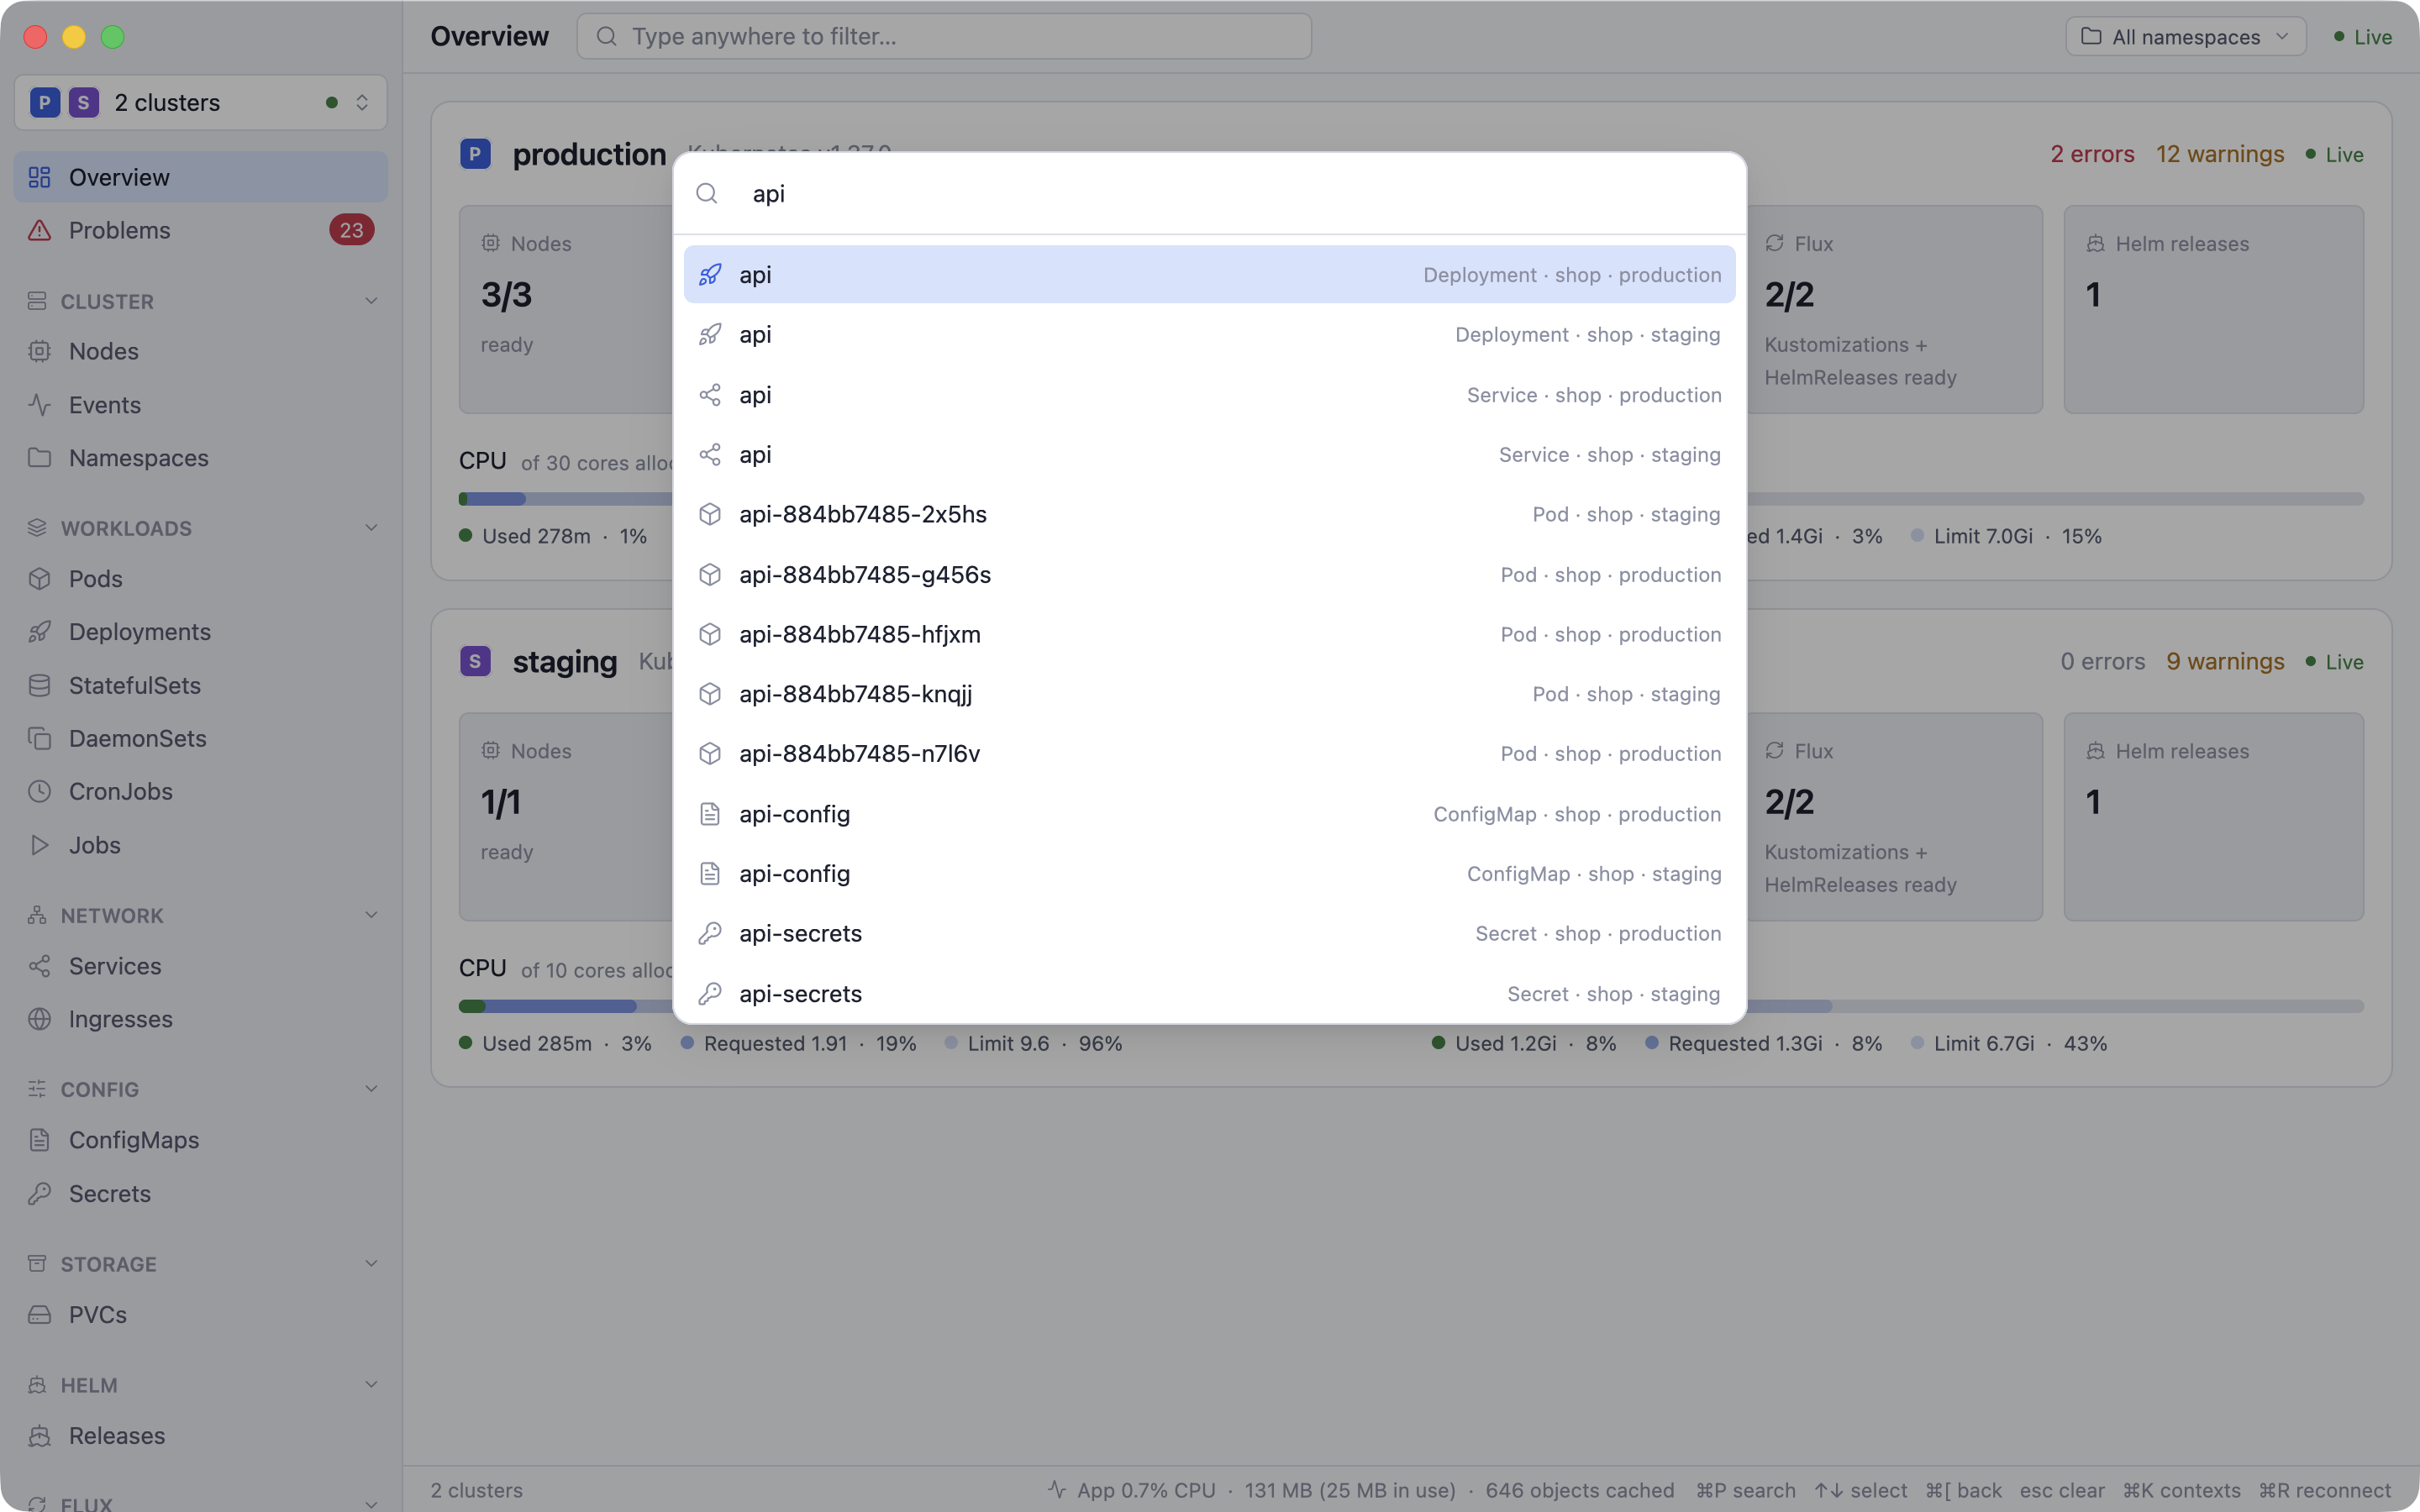Select api Deployment in shop staging
The height and width of the screenshot is (1512, 2420).
click(1209, 334)
